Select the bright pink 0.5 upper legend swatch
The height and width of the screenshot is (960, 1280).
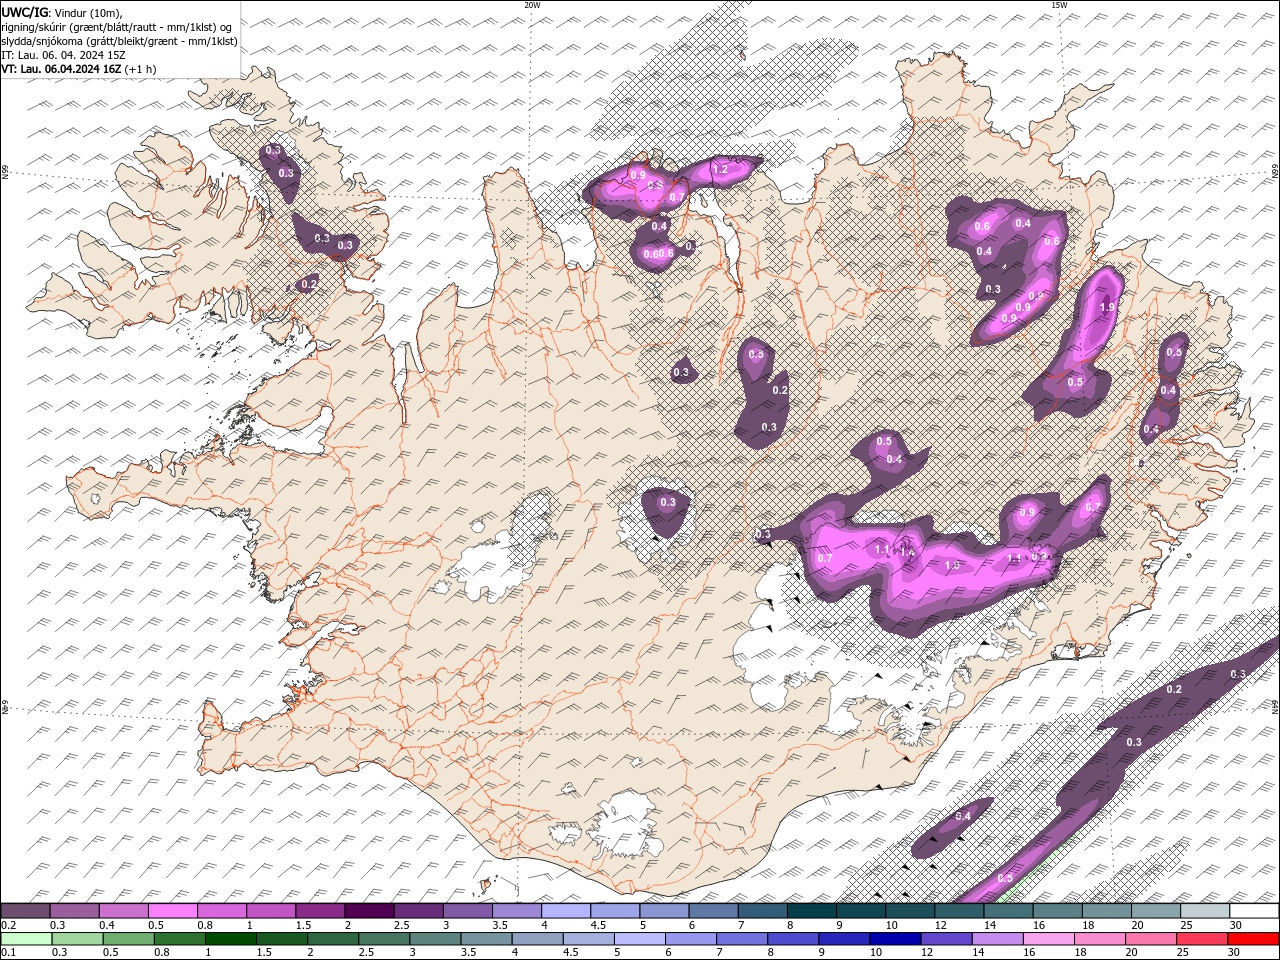(172, 911)
